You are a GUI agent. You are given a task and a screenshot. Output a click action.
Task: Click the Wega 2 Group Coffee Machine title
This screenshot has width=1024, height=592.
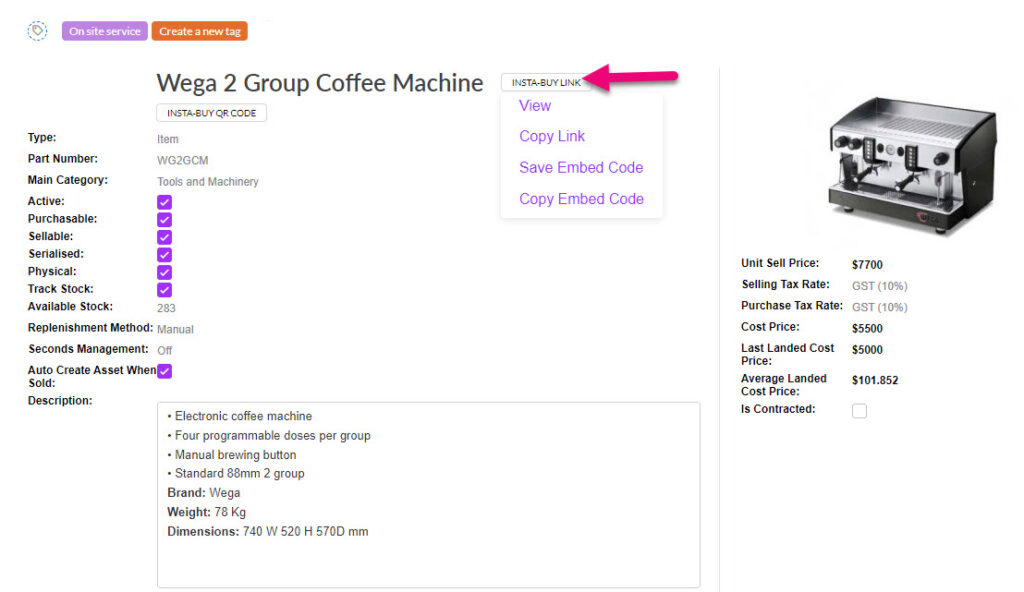click(320, 83)
